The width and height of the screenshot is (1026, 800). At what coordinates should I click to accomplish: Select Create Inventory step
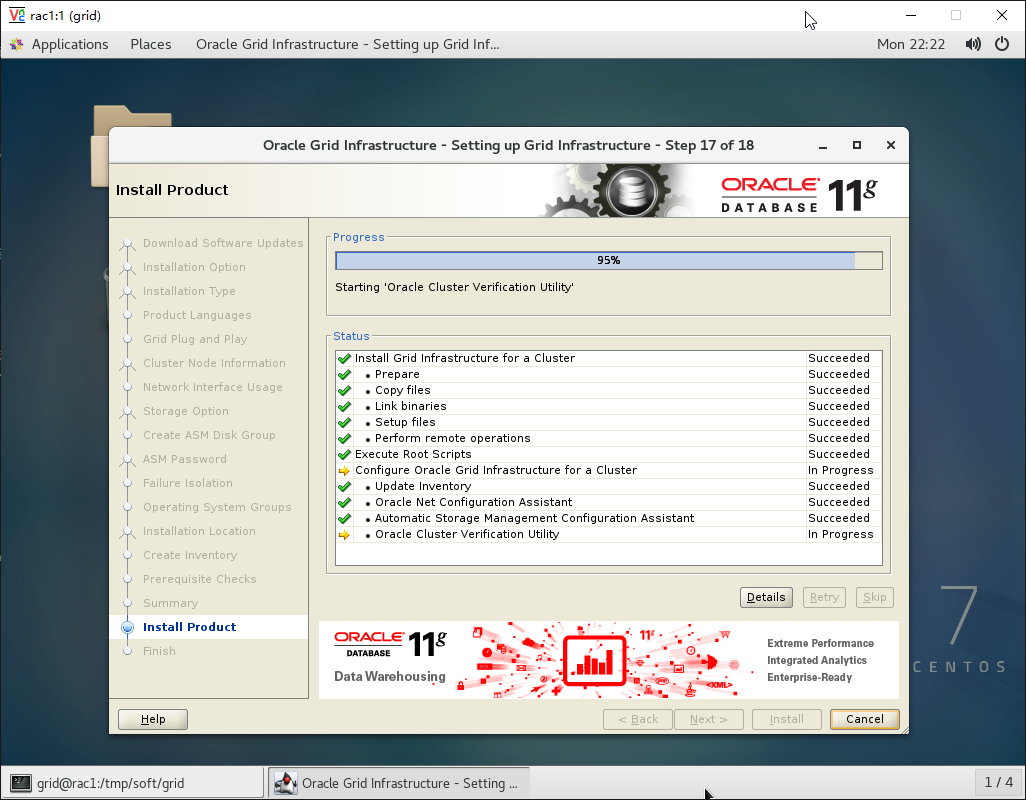(x=190, y=555)
